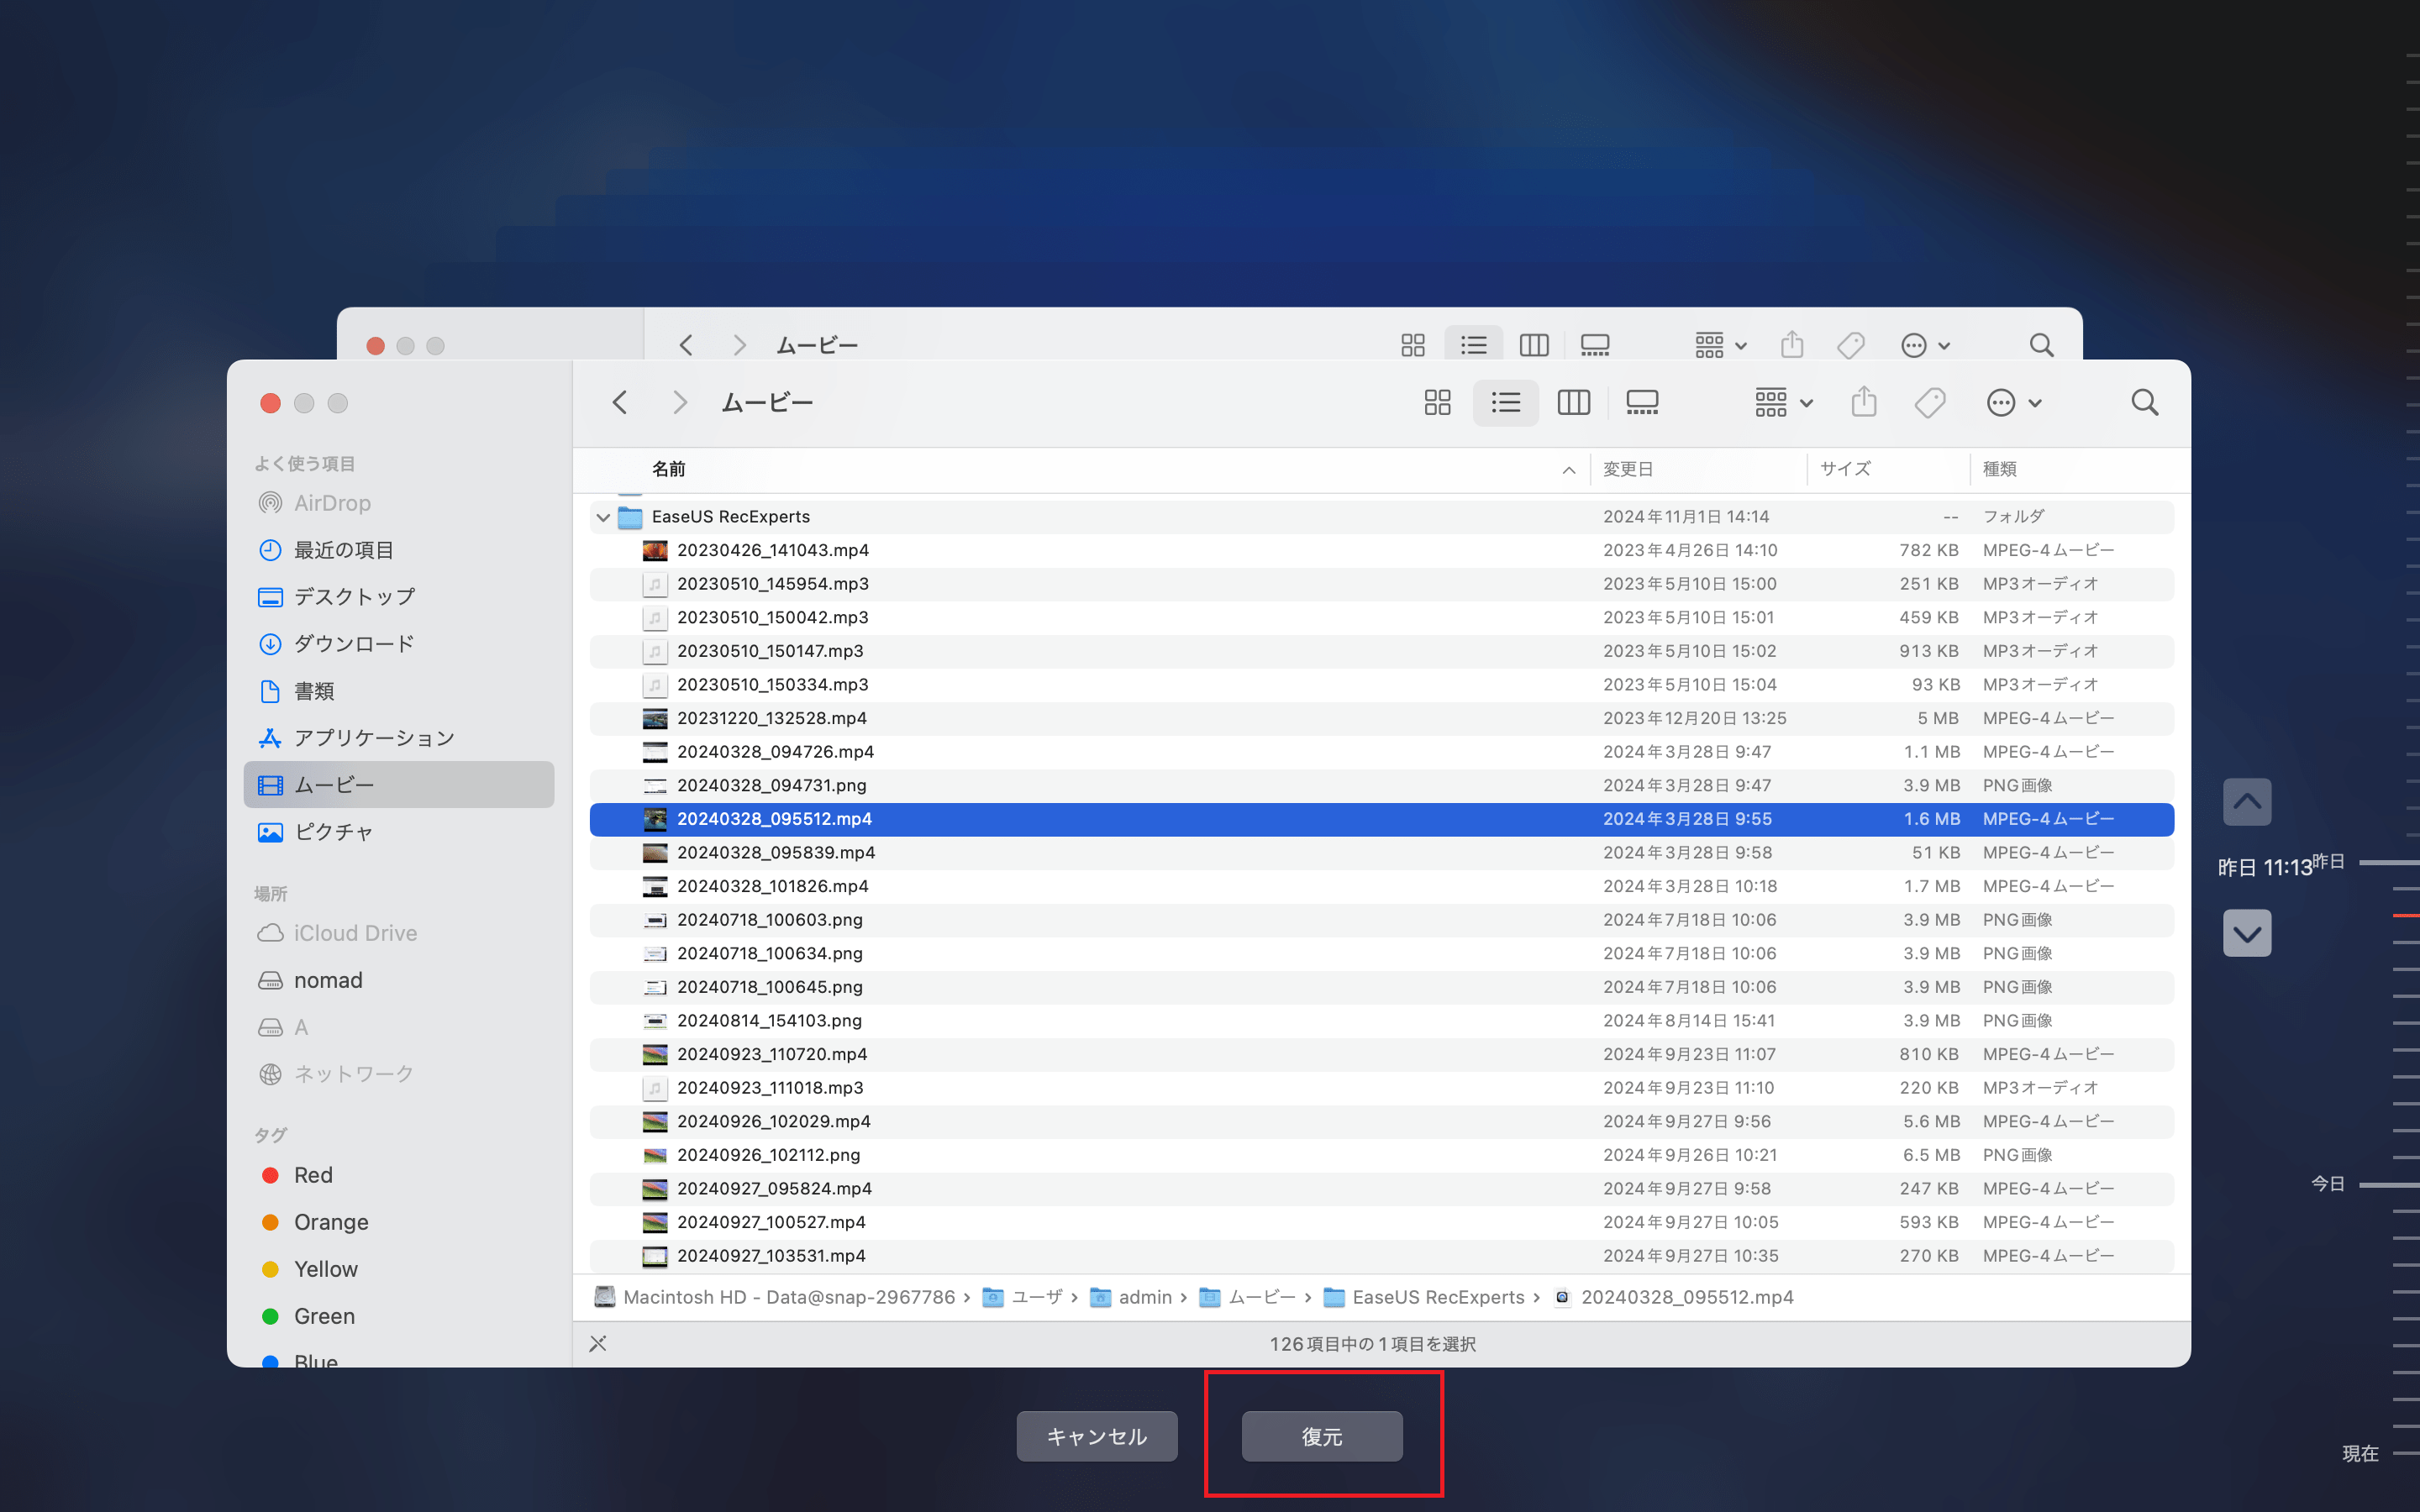The image size is (2420, 1512).
Task: Click admin in the path bar
Action: (1146, 1297)
